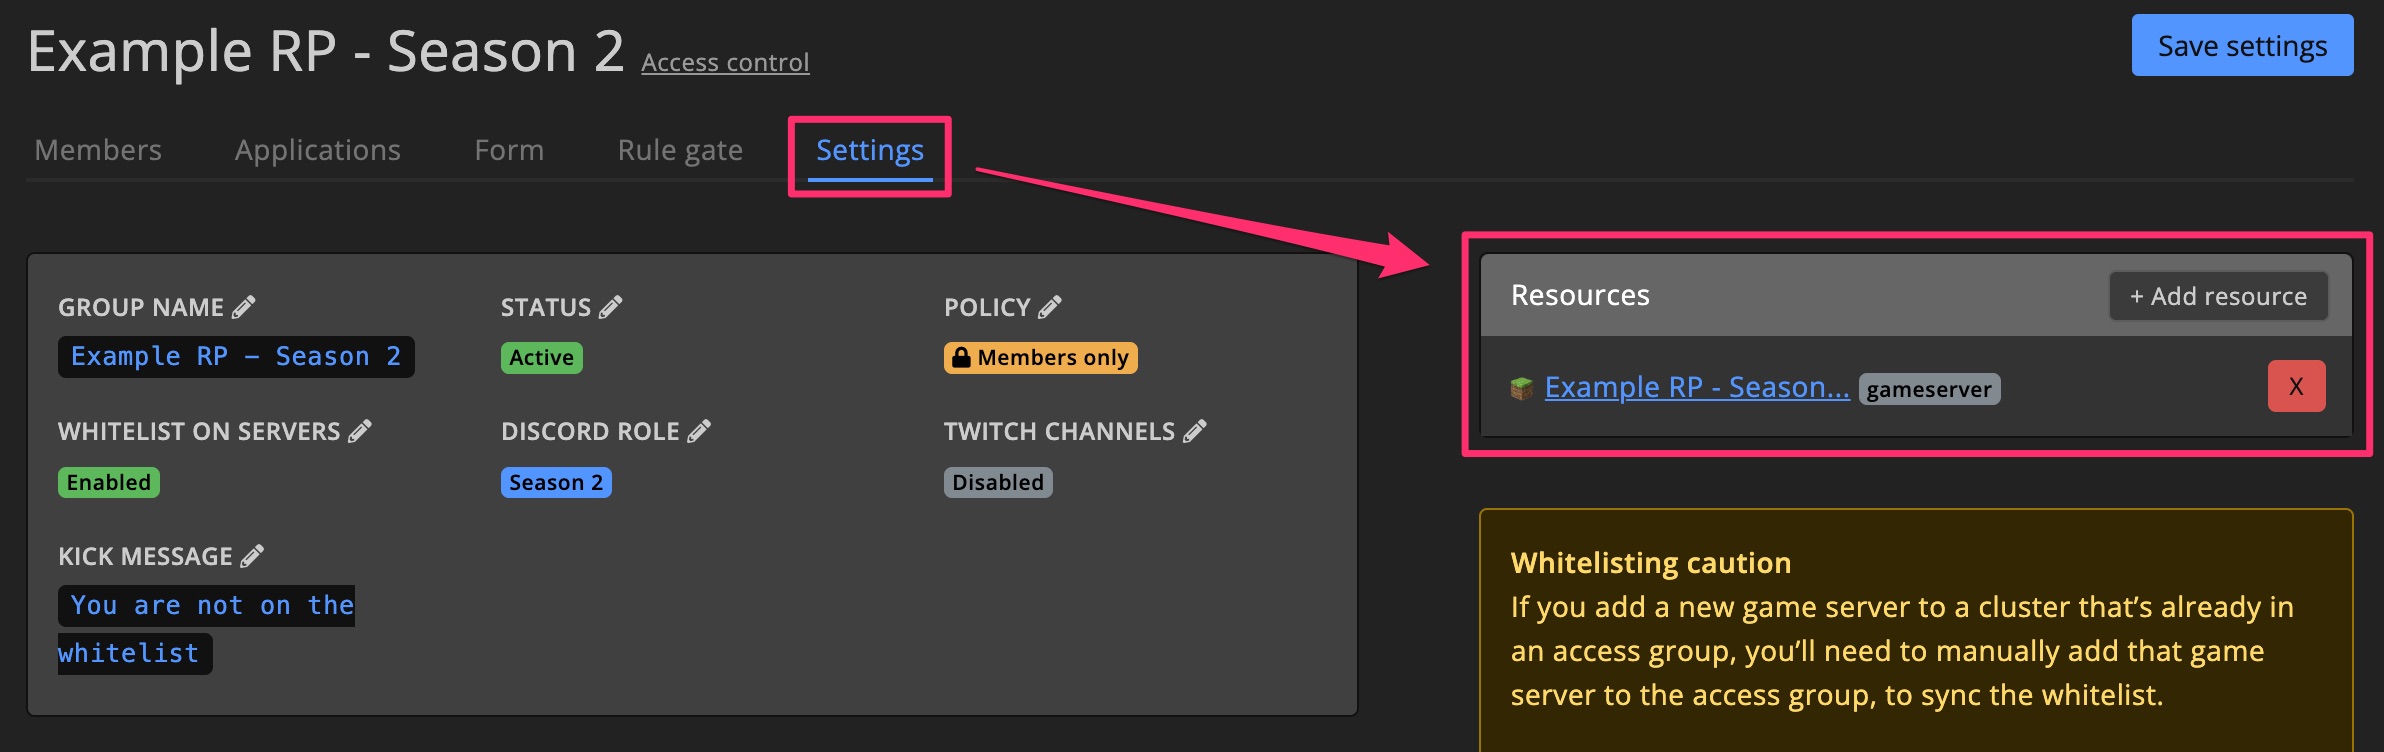Open the Applications tab

pos(317,150)
